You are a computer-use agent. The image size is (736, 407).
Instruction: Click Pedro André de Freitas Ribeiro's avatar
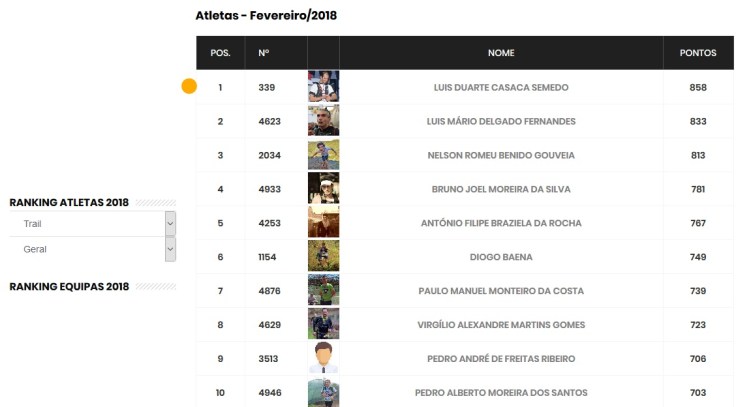pyautogui.click(x=323, y=357)
